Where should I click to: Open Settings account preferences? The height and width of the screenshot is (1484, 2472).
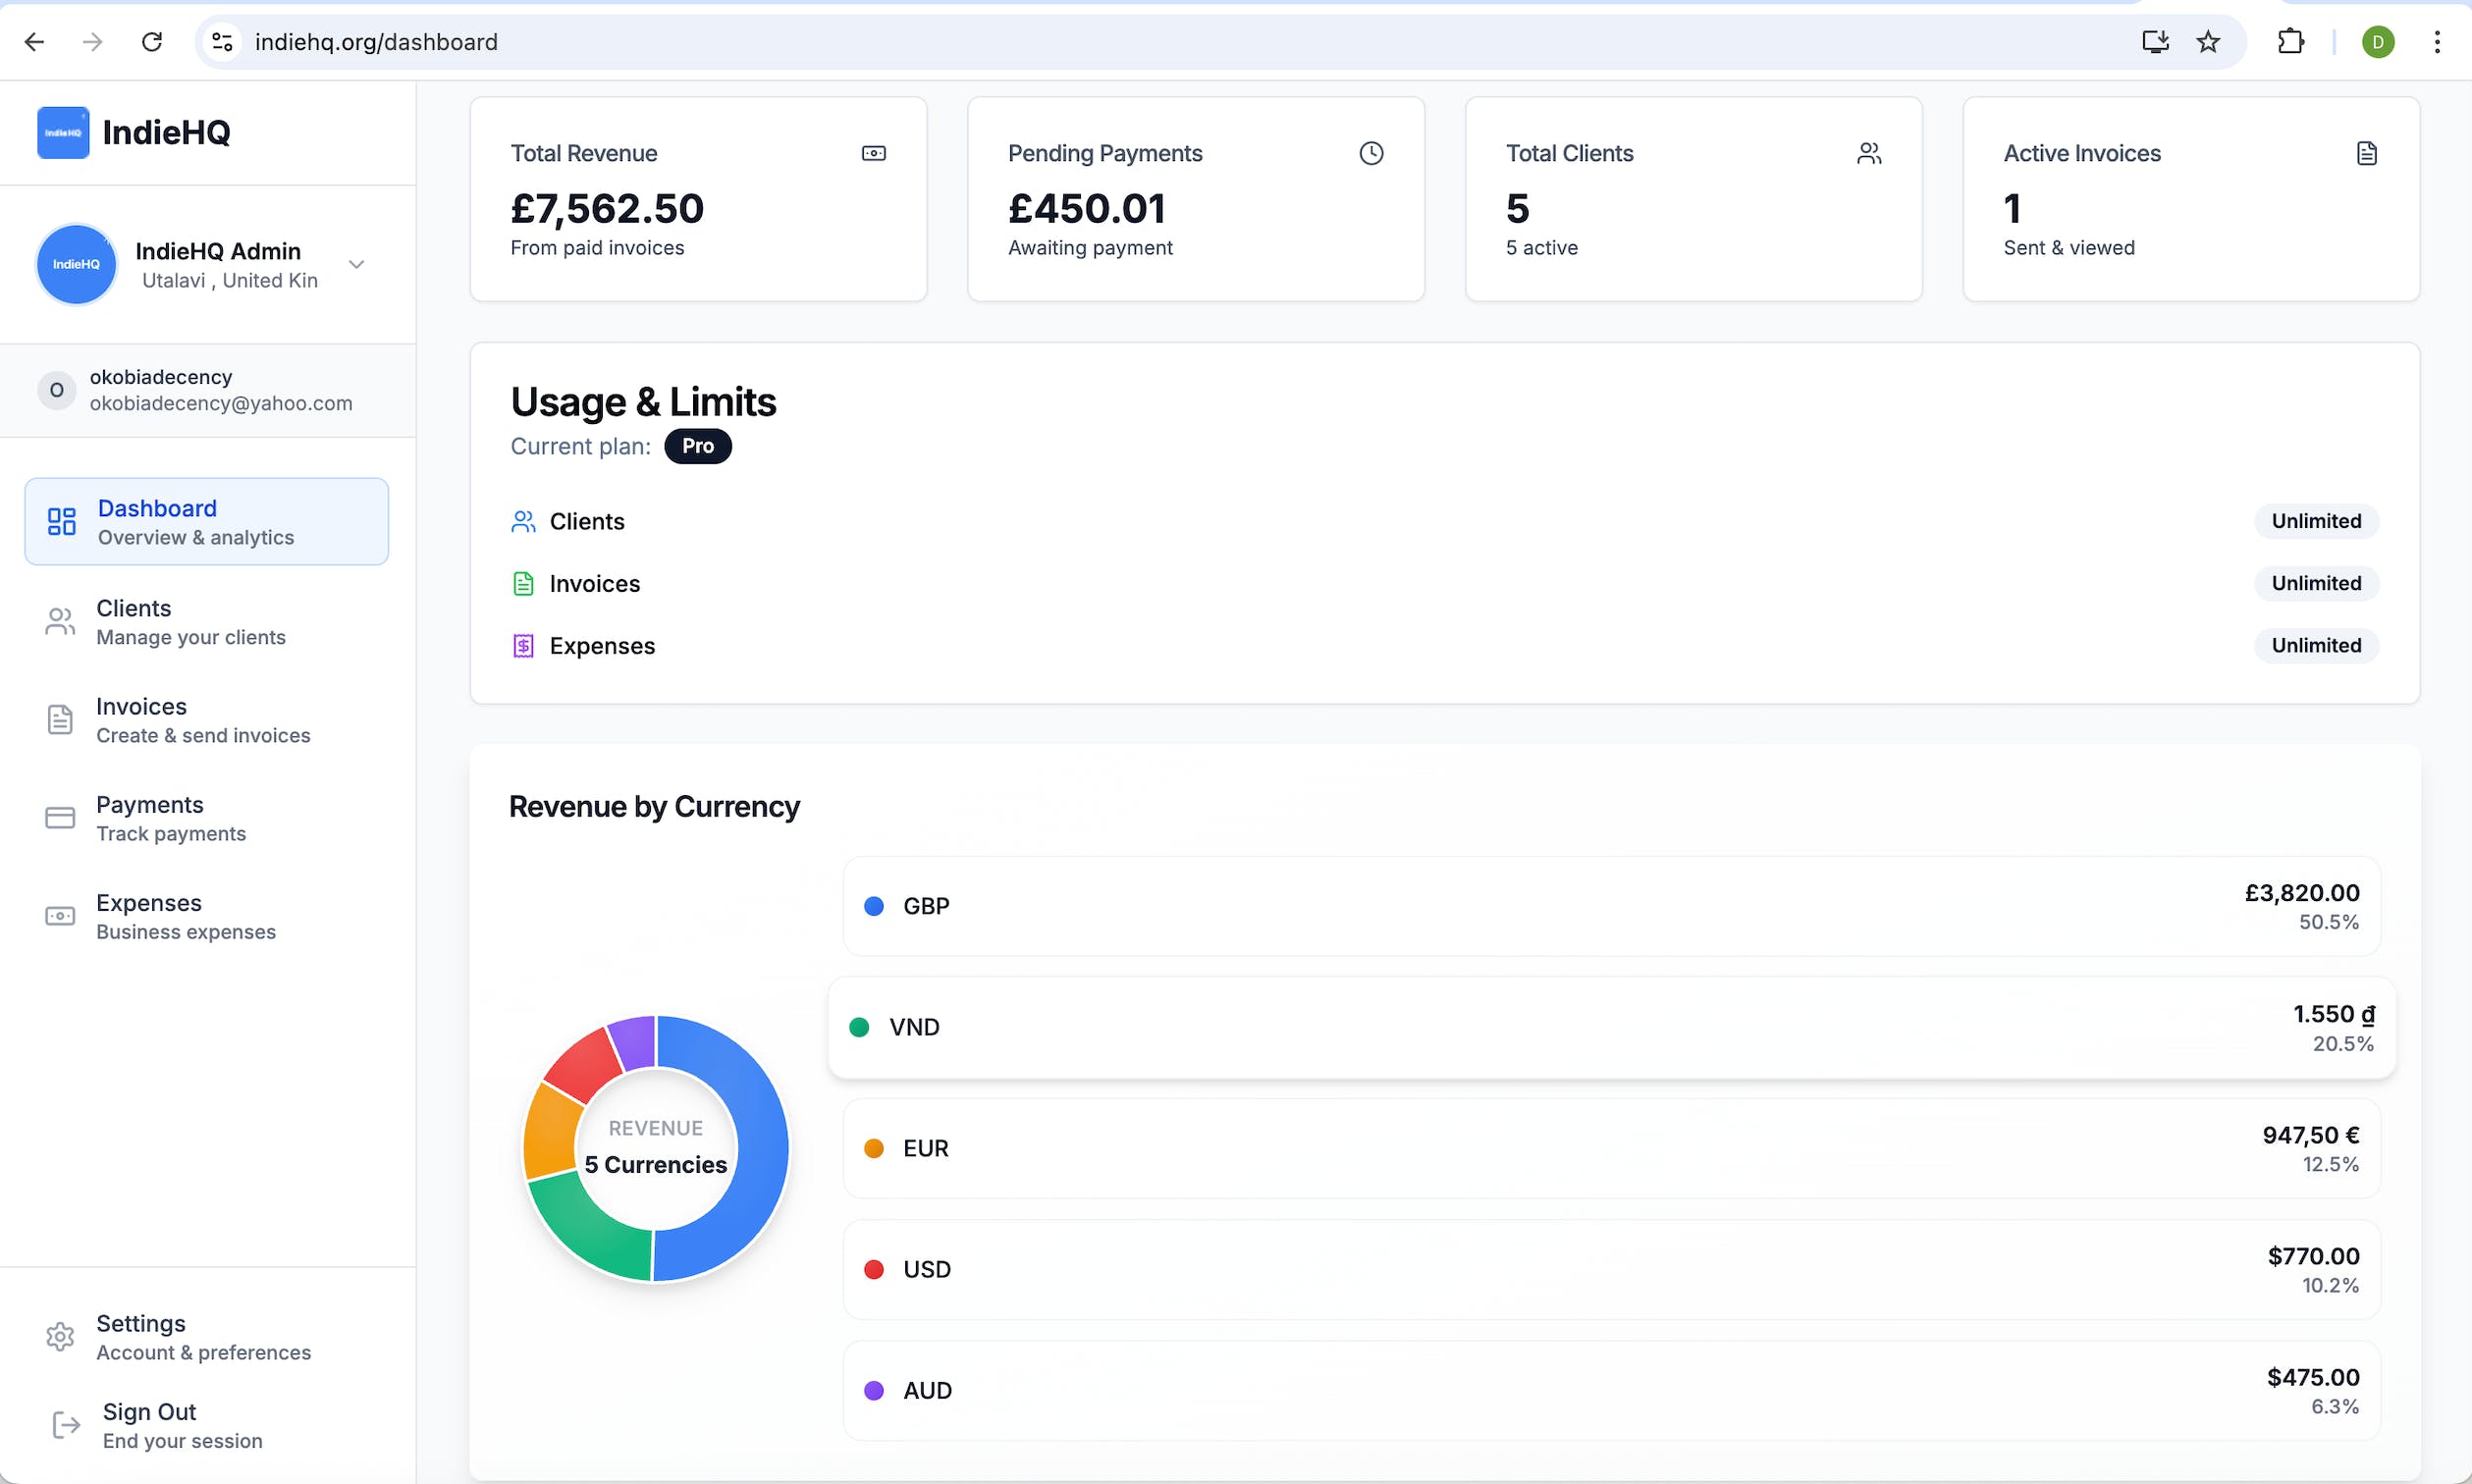click(x=202, y=1337)
